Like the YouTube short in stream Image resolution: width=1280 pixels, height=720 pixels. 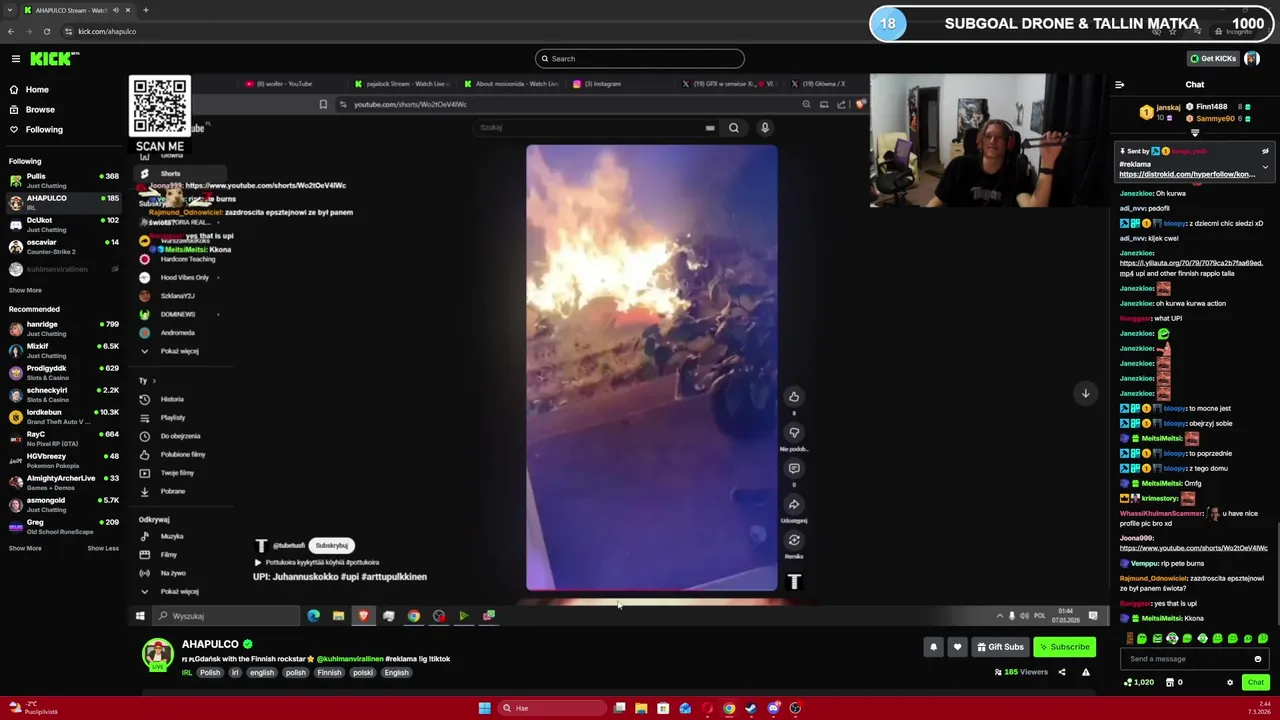pyautogui.click(x=794, y=397)
